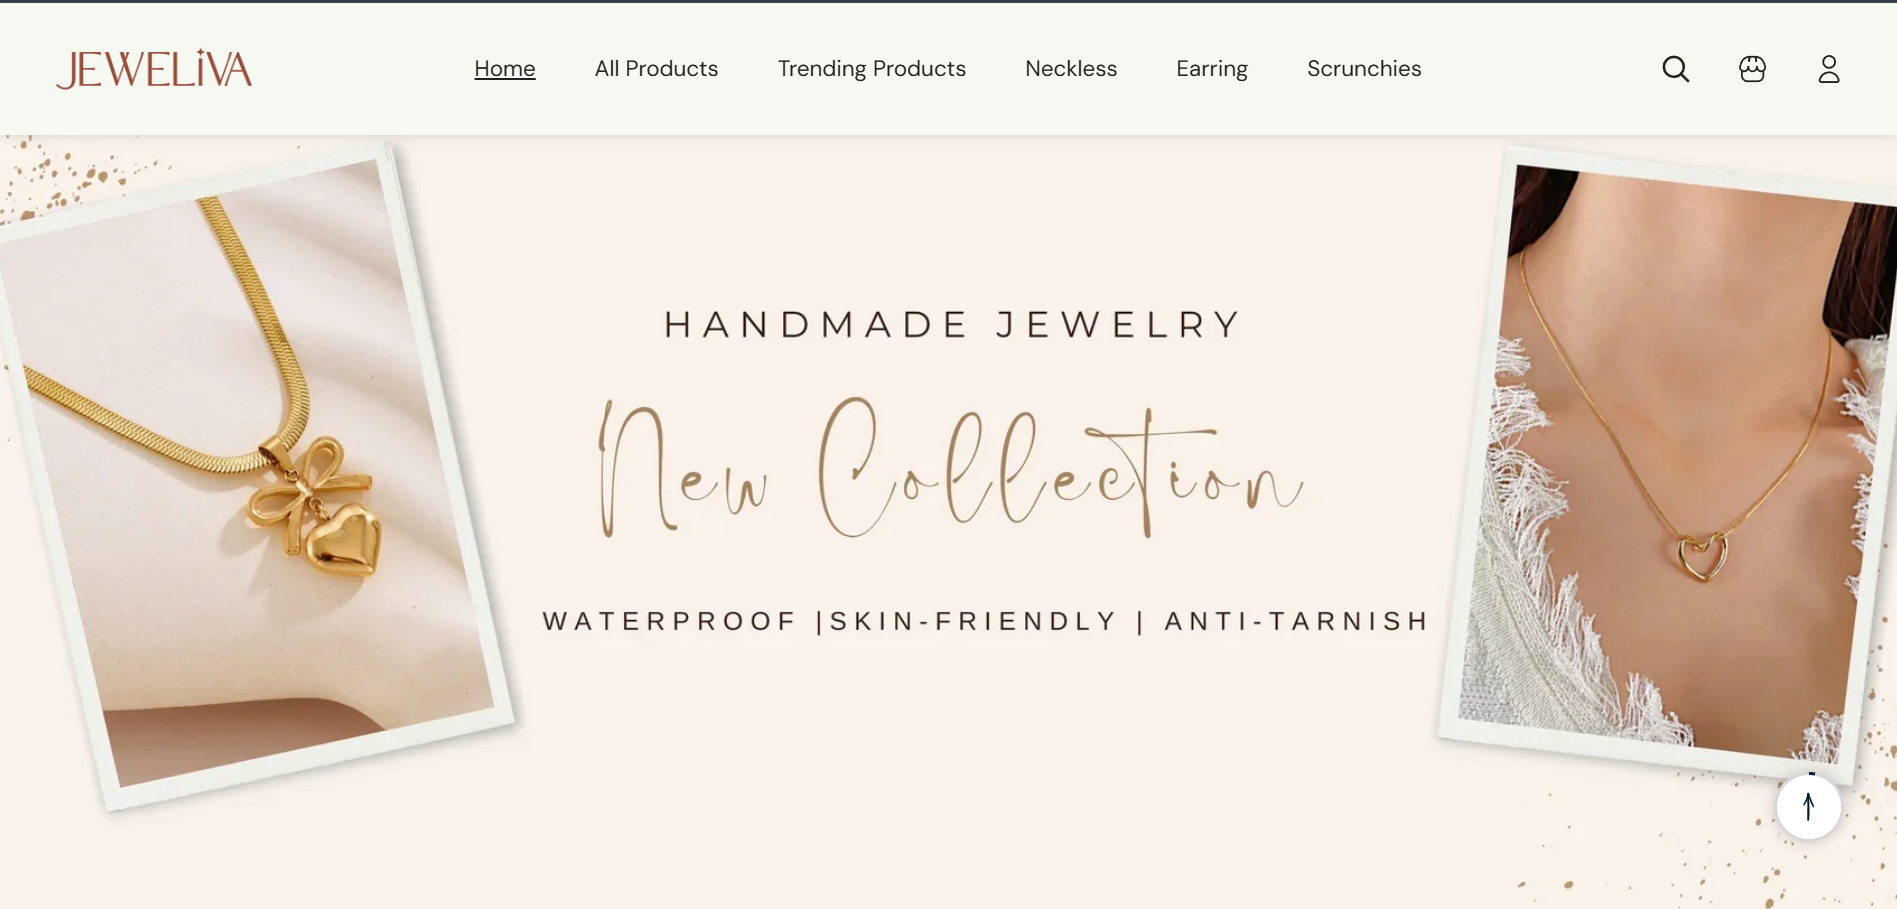Click the SKIN-FRIENDLY text in tagline
The height and width of the screenshot is (909, 1897).
click(x=973, y=621)
